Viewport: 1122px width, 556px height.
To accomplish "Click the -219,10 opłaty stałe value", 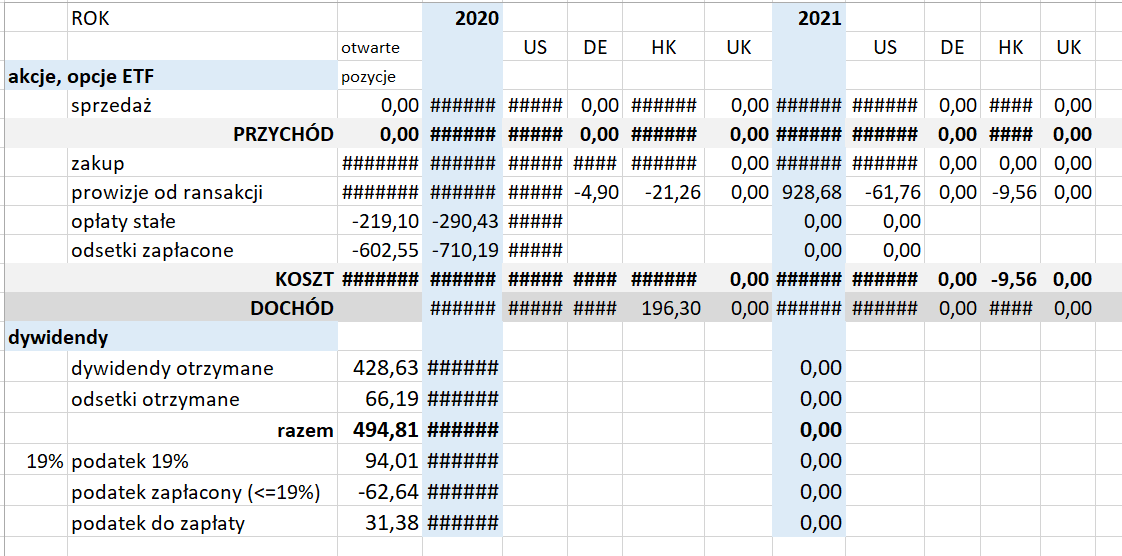I will pyautogui.click(x=380, y=221).
